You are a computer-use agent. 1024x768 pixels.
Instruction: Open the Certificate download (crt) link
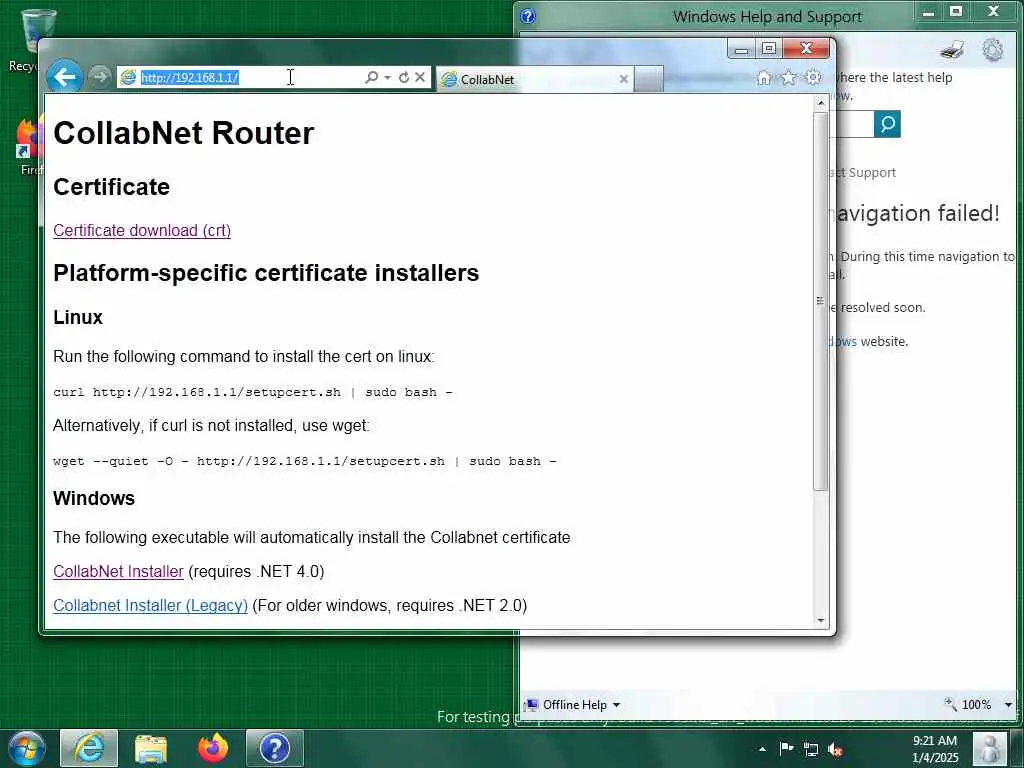coord(142,231)
